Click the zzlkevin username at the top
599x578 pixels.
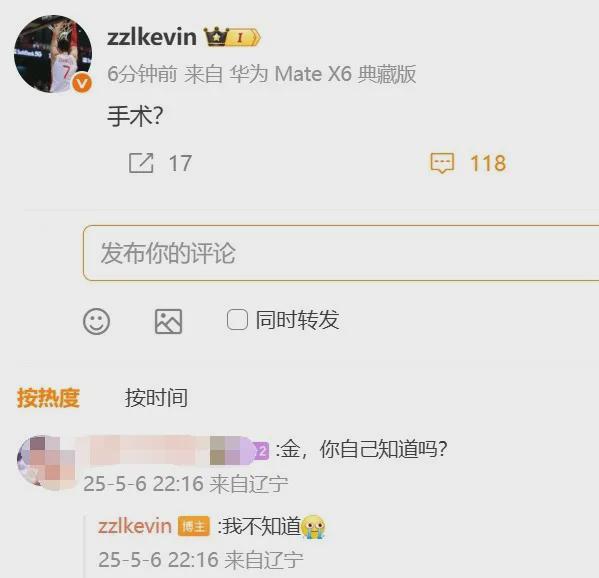(152, 37)
